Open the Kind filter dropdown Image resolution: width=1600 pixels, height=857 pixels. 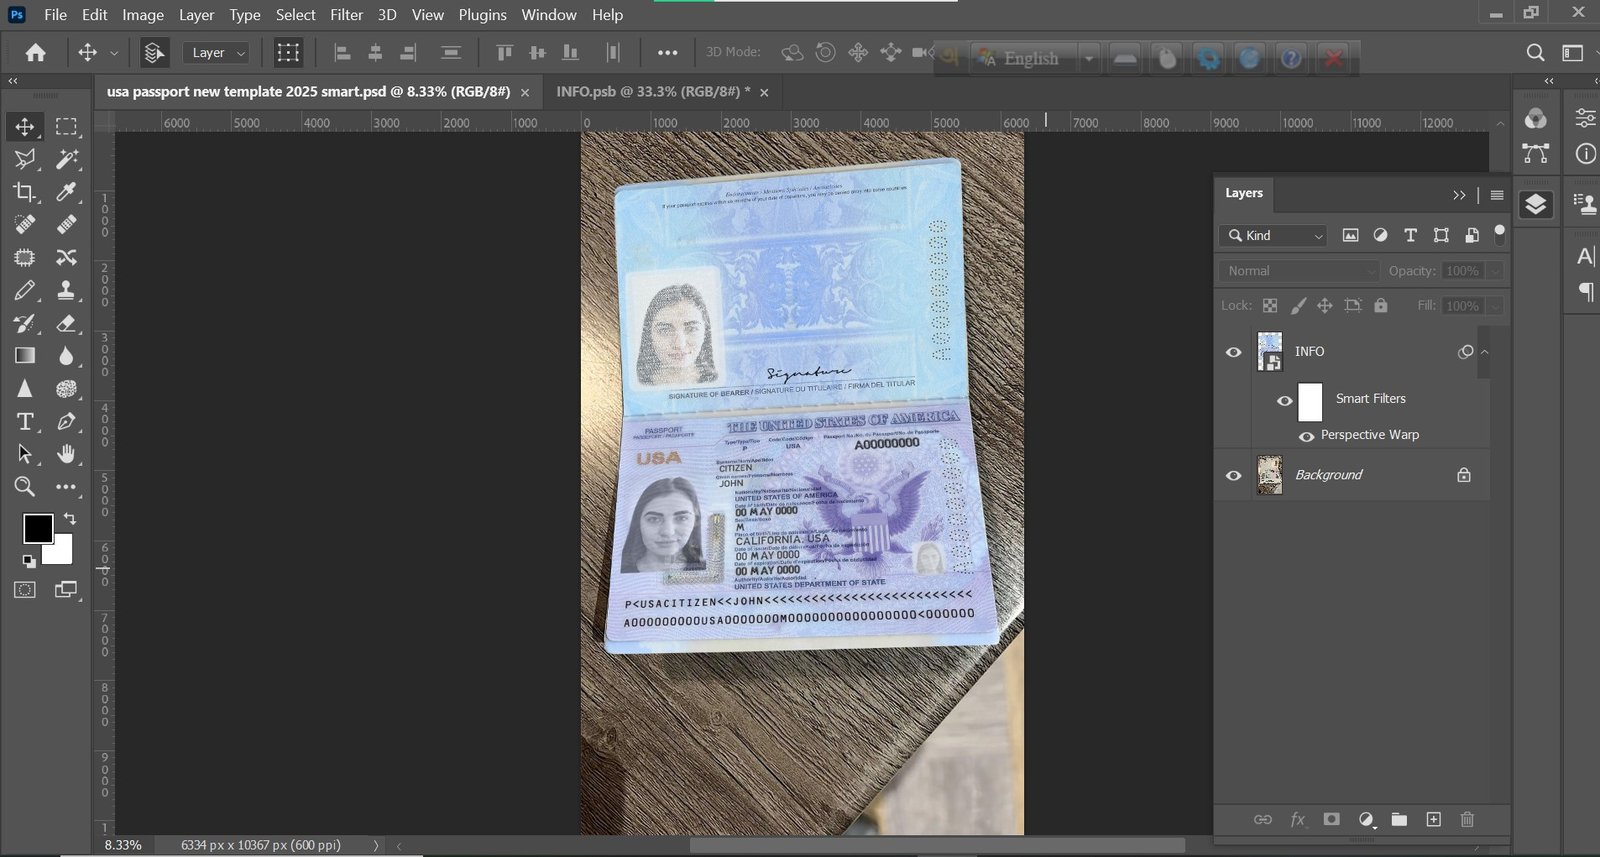pos(1273,235)
